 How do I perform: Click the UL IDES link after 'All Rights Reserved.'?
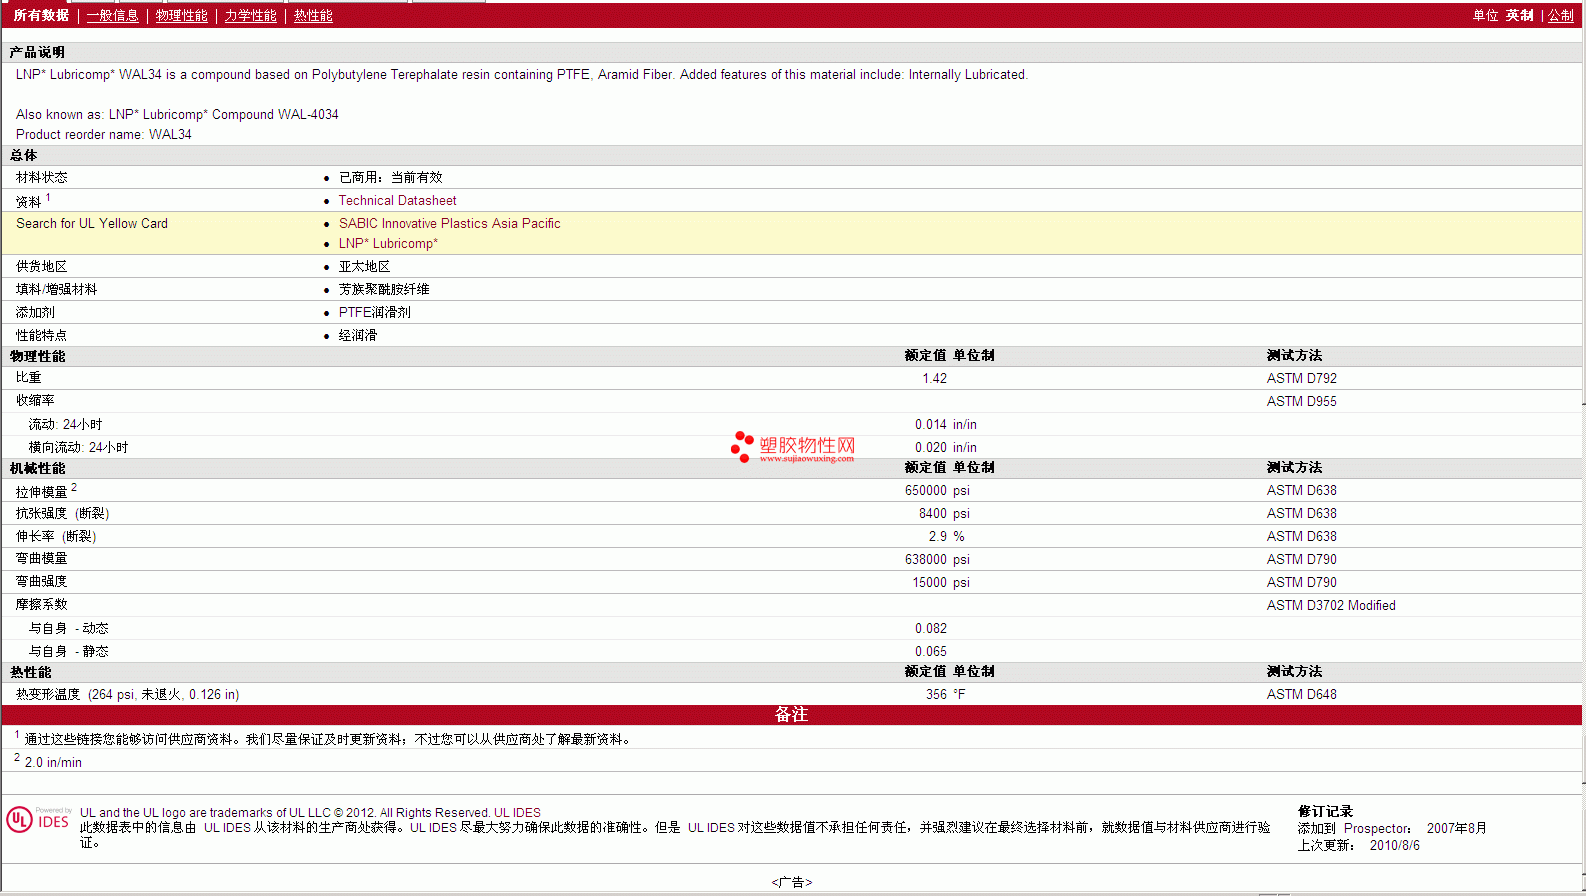[x=517, y=812]
